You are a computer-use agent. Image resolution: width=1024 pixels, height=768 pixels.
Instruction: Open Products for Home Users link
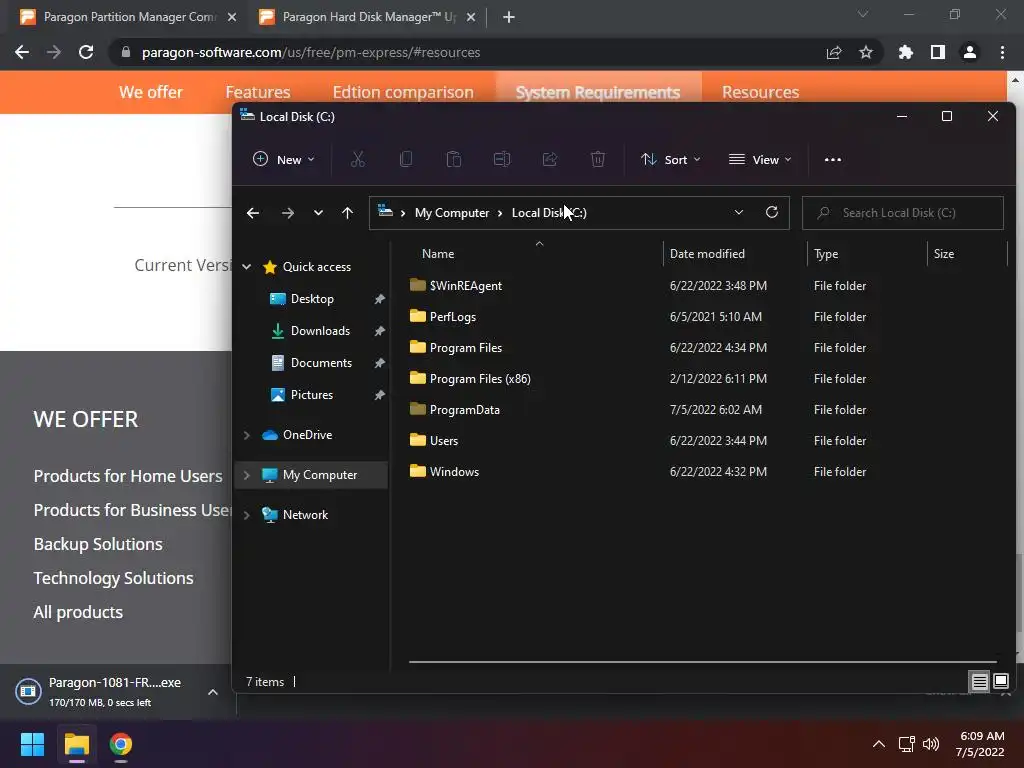(x=128, y=476)
